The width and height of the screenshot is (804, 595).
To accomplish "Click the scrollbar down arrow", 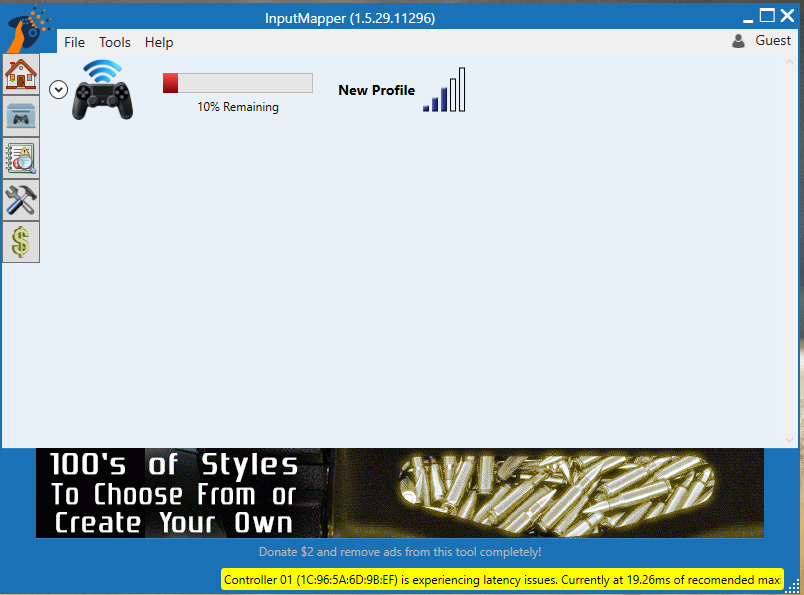I will pos(789,440).
